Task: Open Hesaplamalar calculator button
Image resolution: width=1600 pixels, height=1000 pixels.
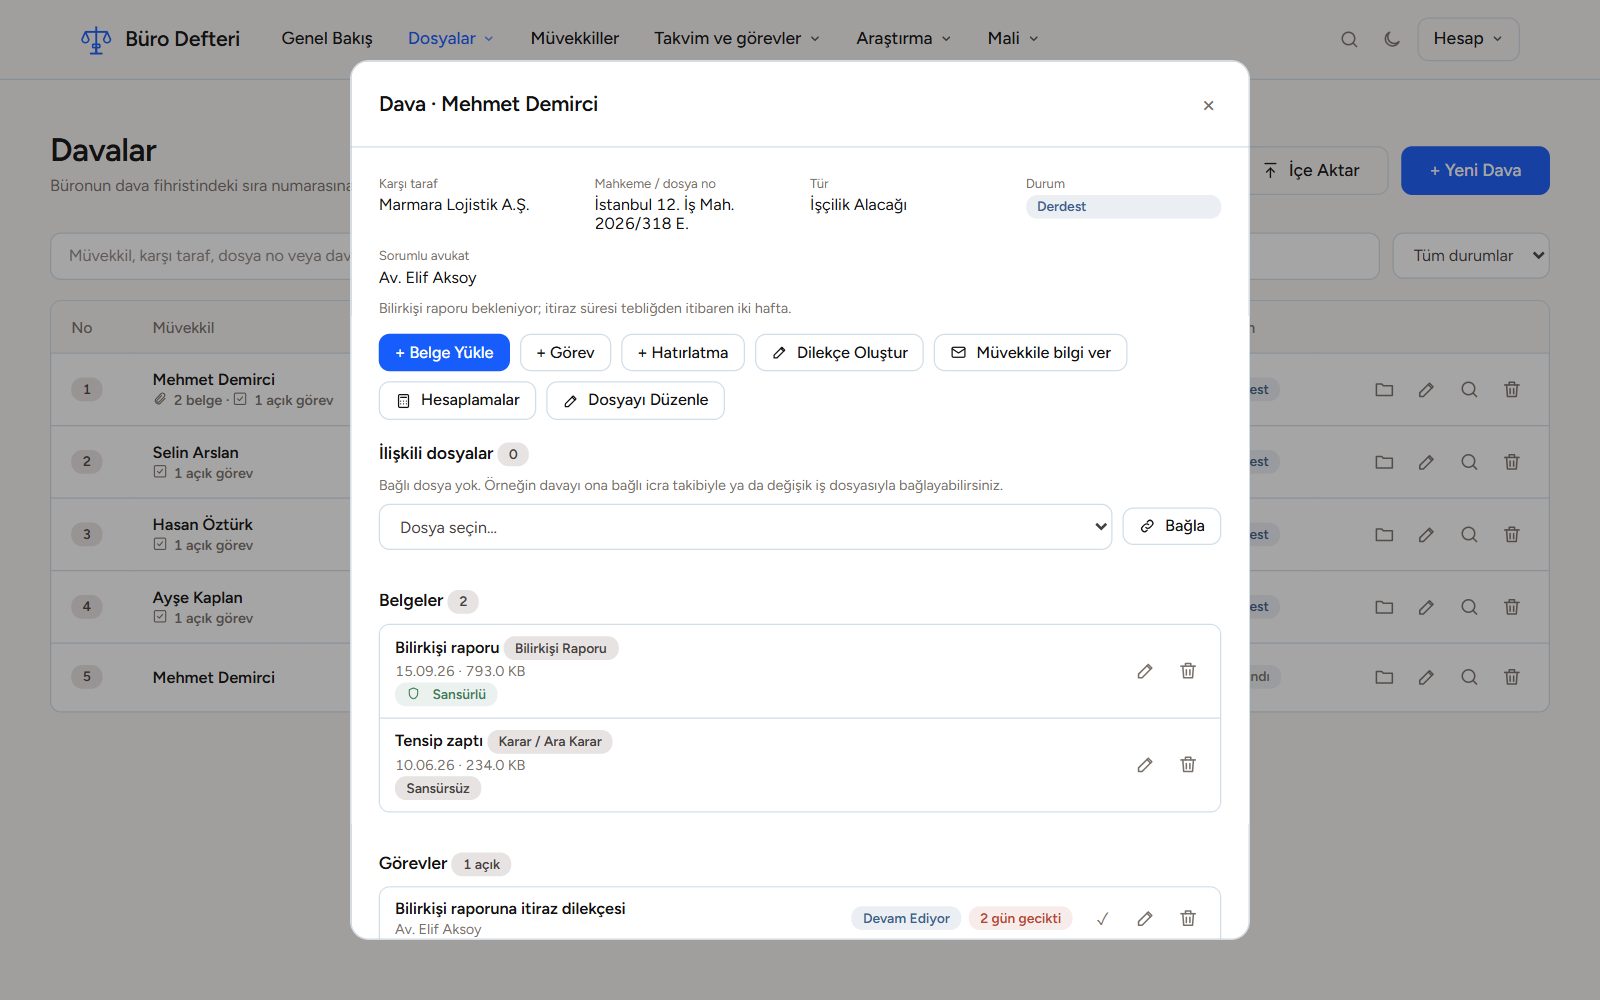Action: [457, 400]
